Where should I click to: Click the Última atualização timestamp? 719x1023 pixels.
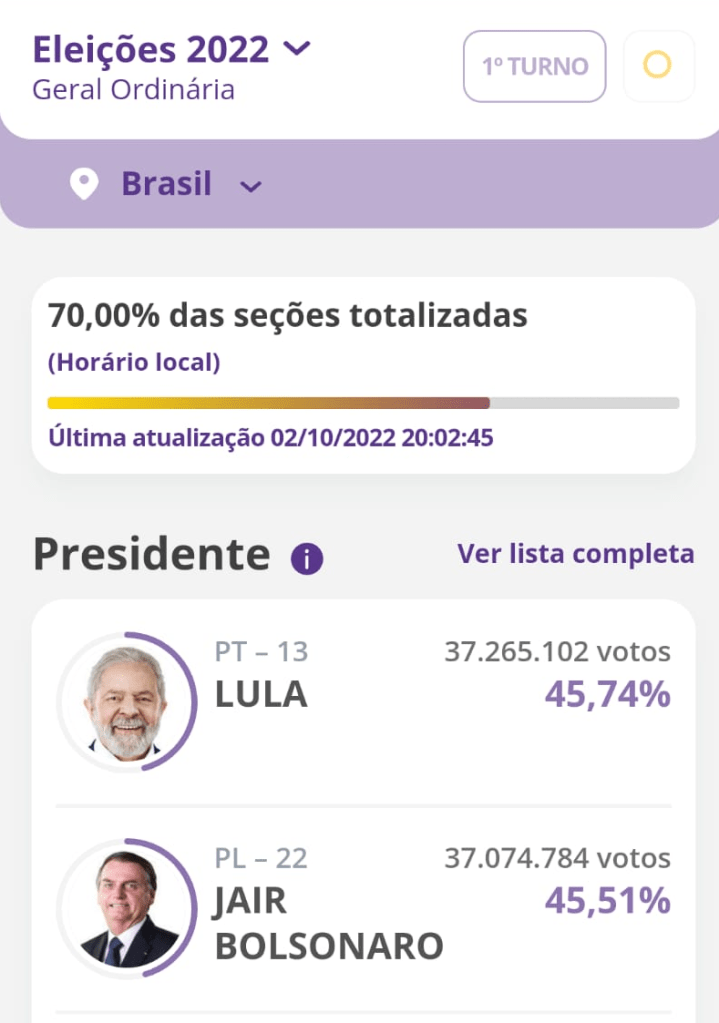(270, 438)
